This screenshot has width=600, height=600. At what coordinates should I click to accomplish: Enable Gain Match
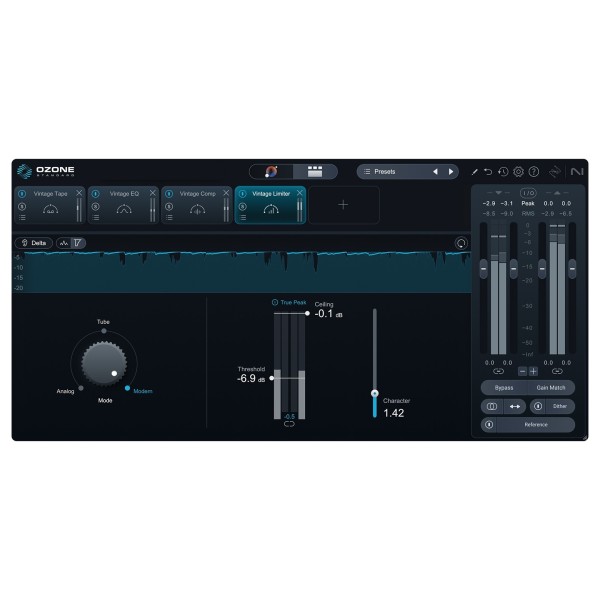point(551,388)
